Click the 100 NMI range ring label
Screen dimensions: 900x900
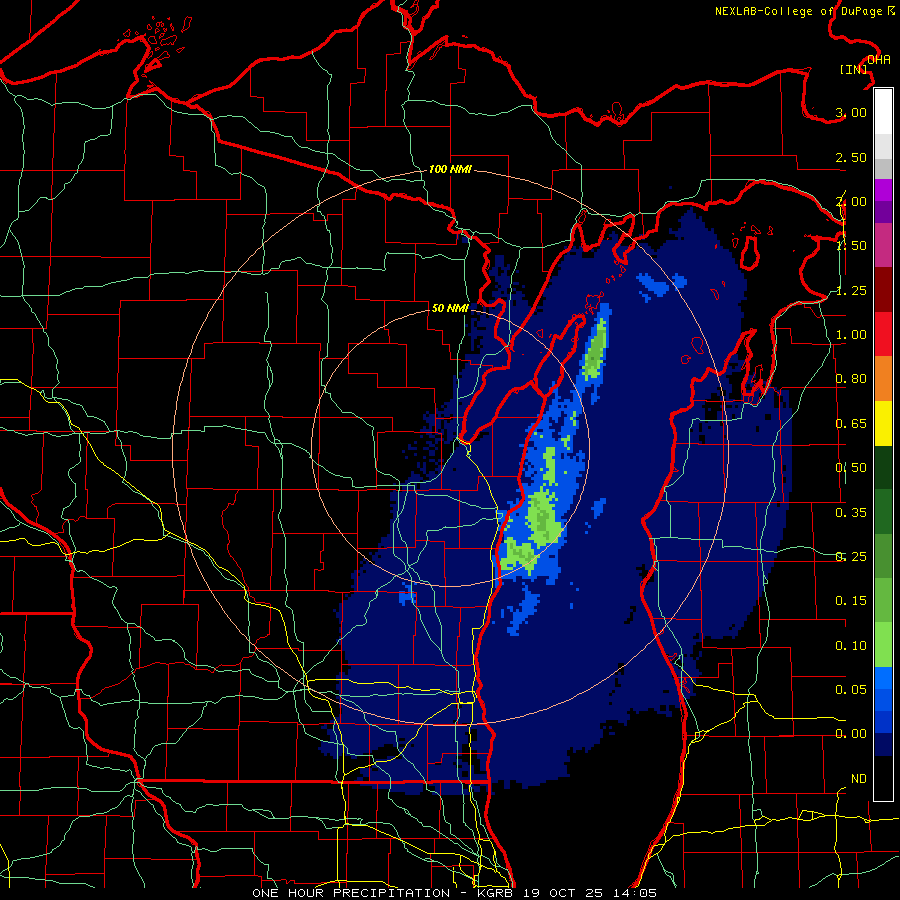[450, 169]
